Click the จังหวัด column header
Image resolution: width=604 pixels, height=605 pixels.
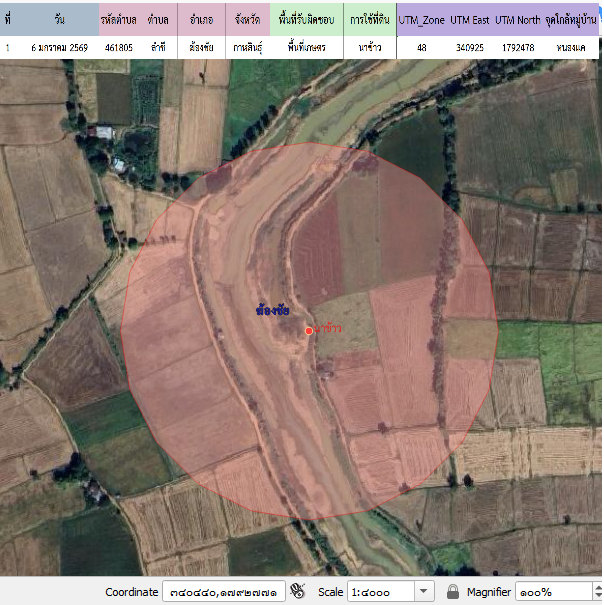click(248, 20)
